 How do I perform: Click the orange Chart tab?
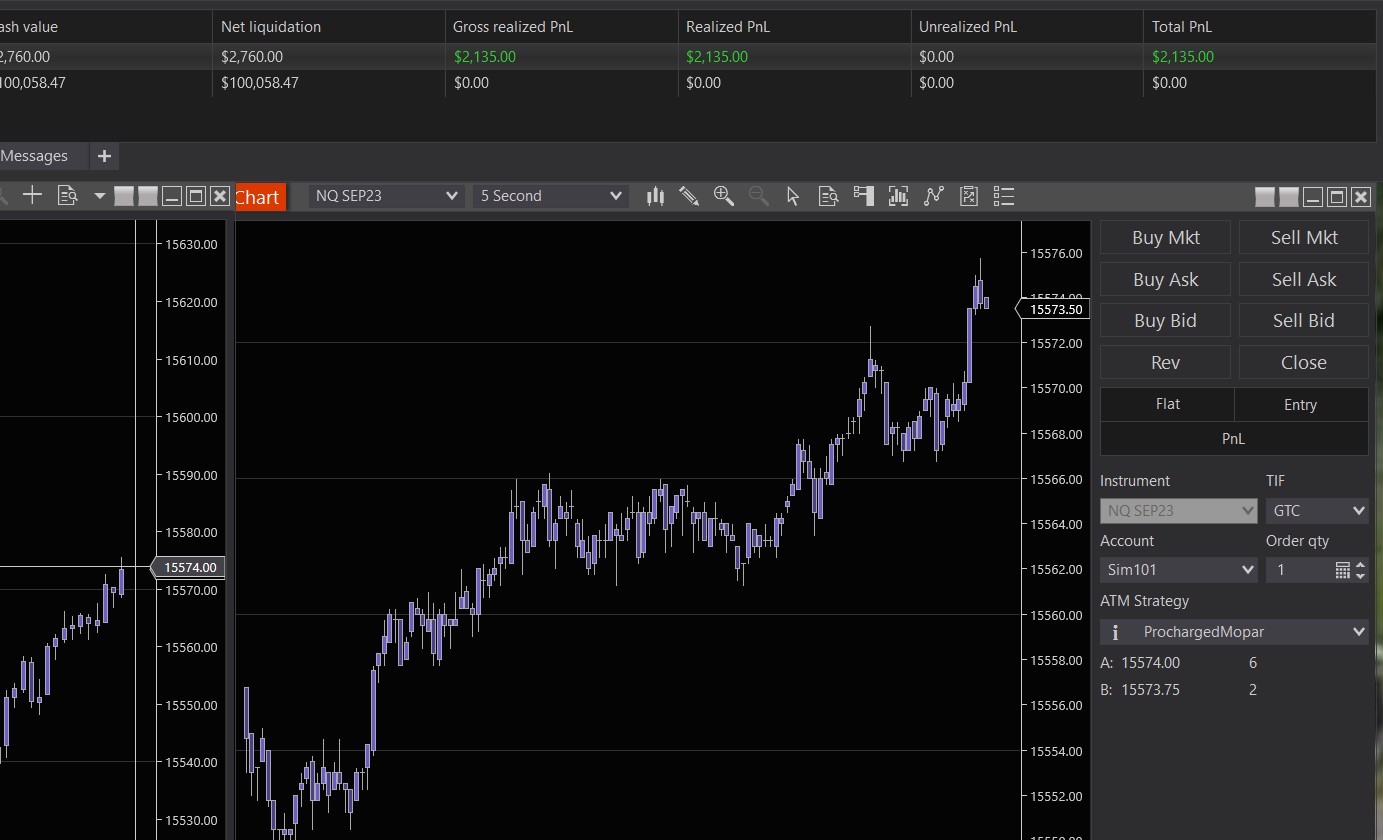tap(258, 197)
